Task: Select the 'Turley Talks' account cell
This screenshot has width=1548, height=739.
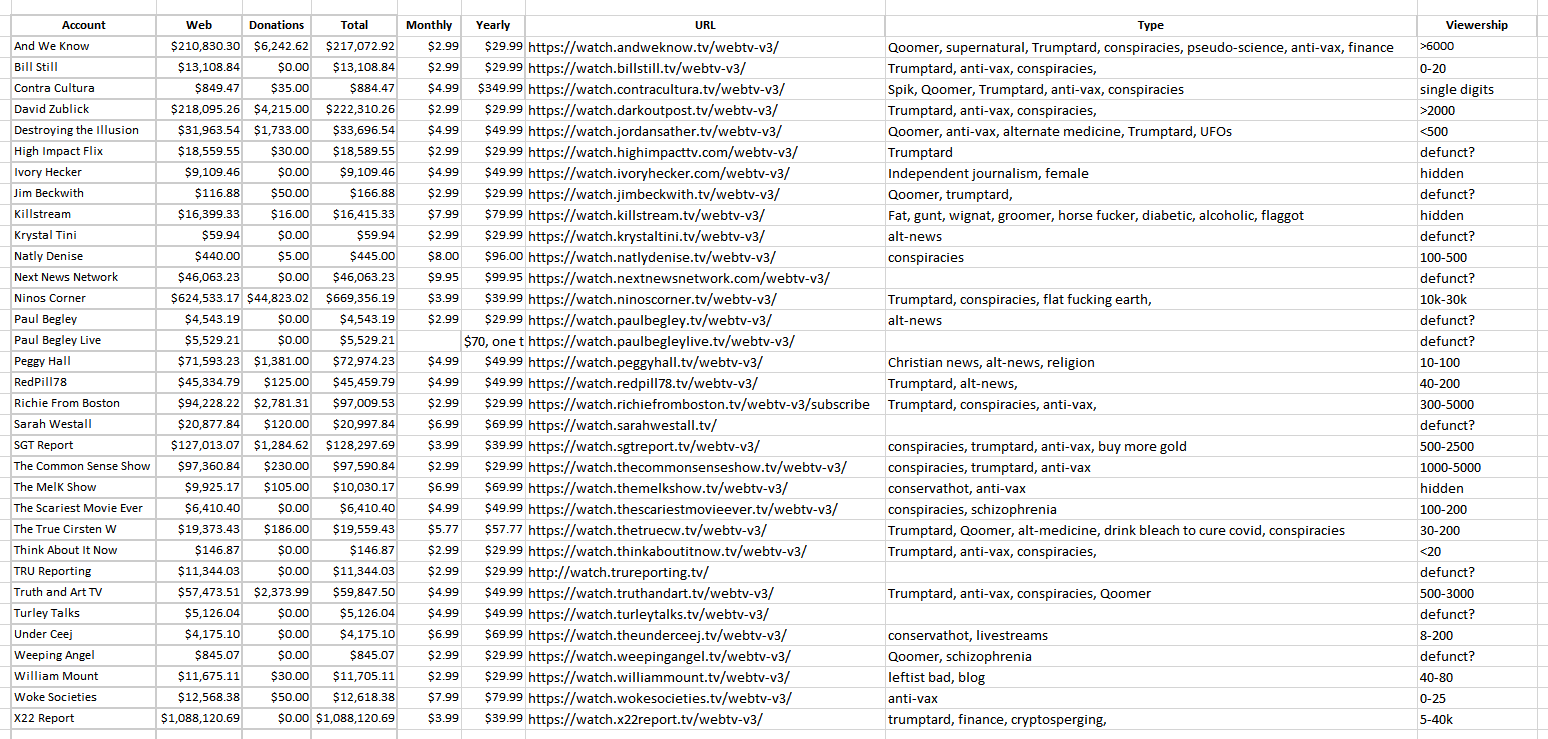Action: (83, 613)
